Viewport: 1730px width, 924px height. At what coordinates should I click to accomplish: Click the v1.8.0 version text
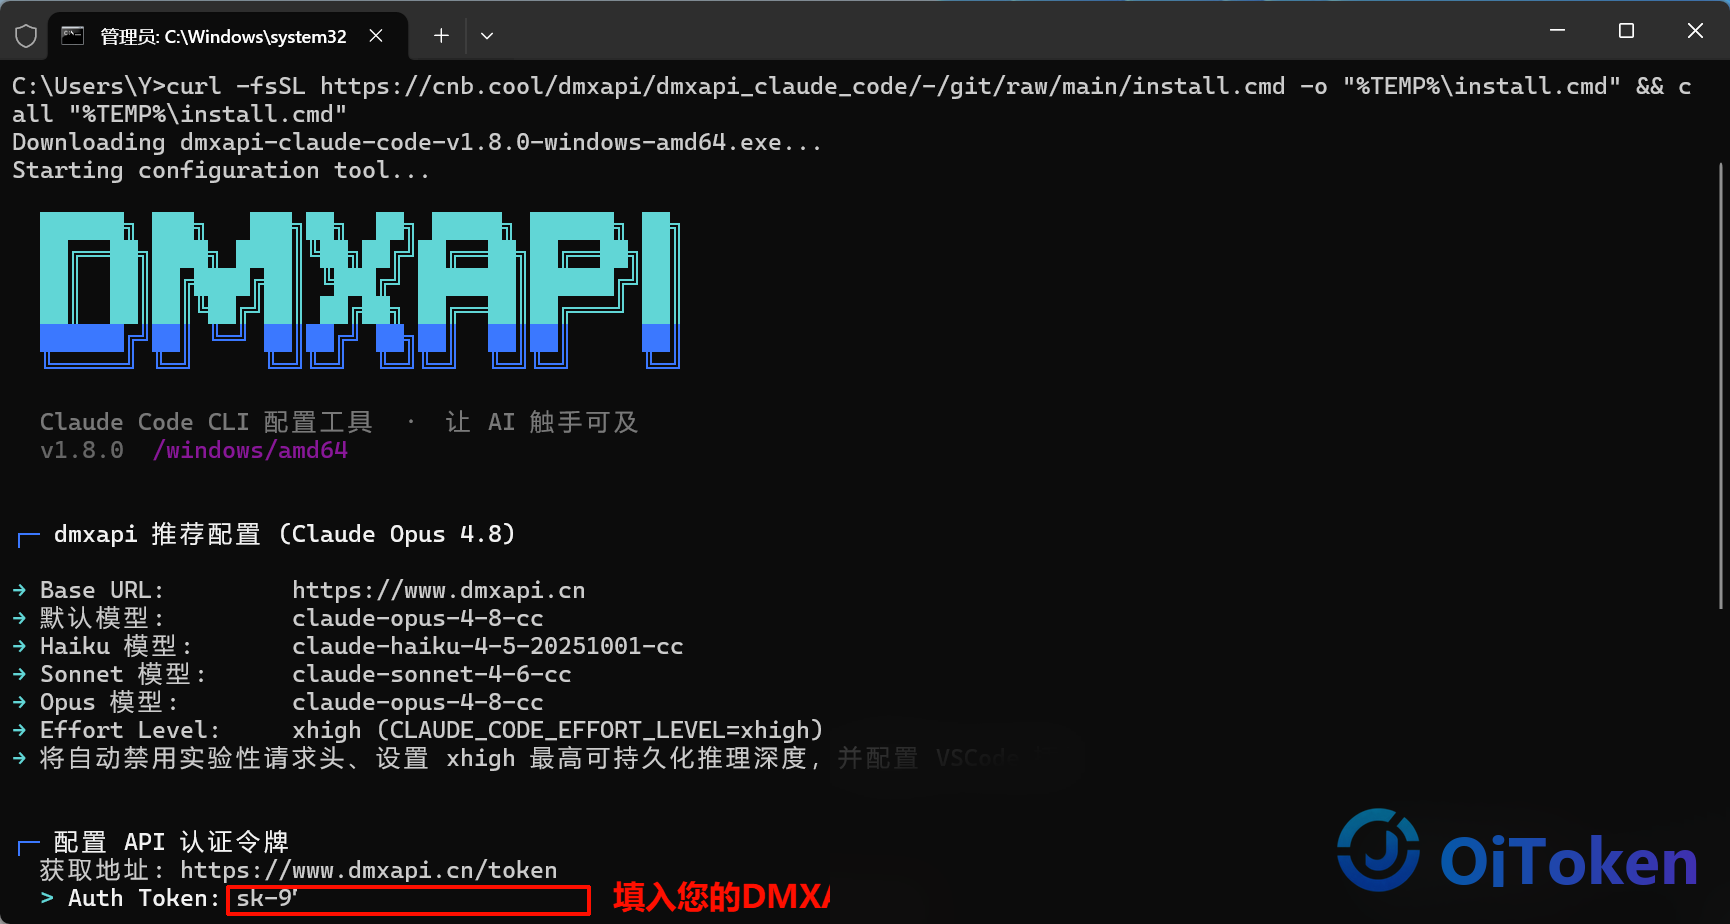(x=82, y=450)
